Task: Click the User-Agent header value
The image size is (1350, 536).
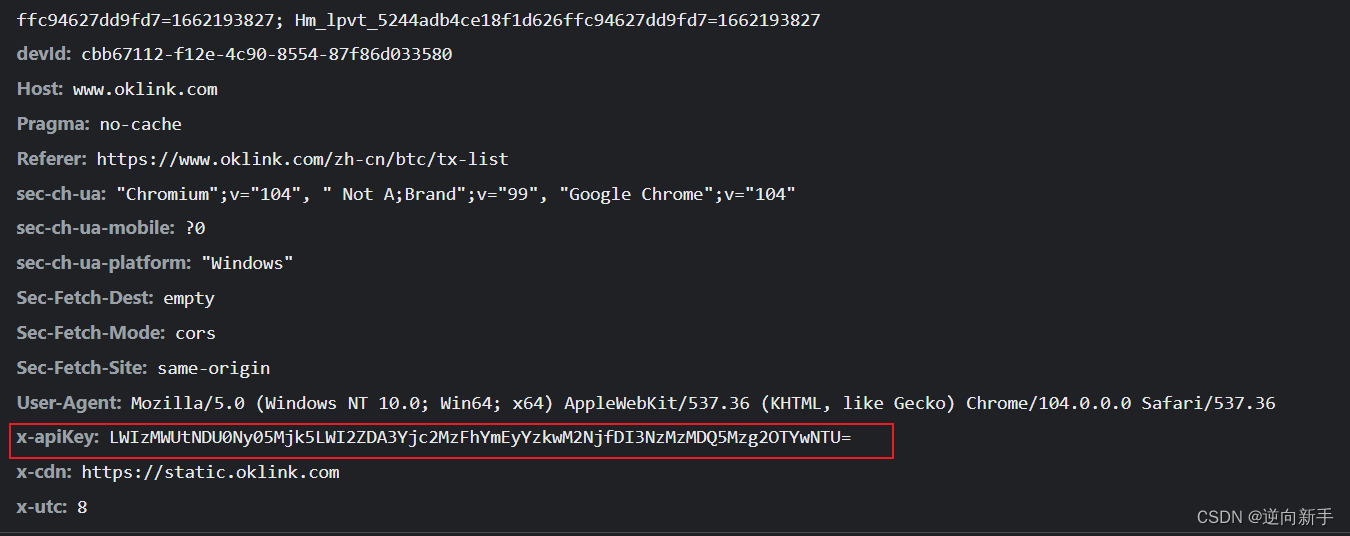Action: 702,403
